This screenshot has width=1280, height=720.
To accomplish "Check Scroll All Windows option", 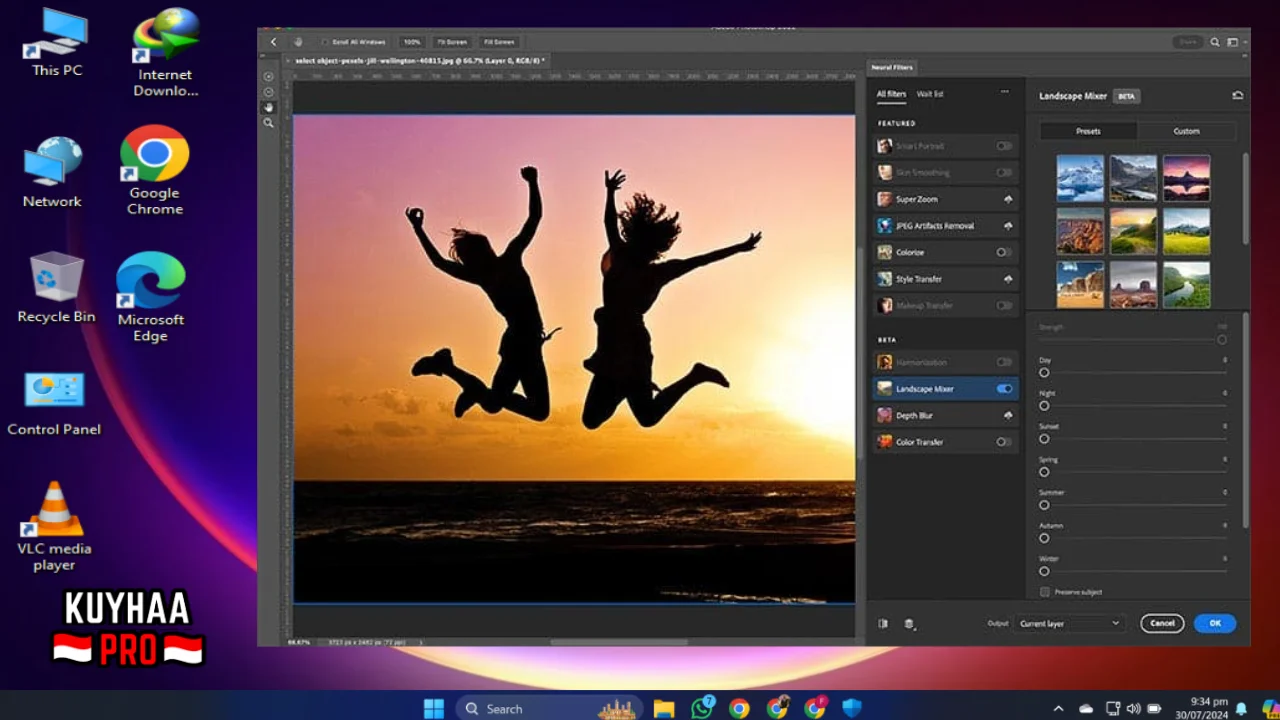I will [x=325, y=42].
